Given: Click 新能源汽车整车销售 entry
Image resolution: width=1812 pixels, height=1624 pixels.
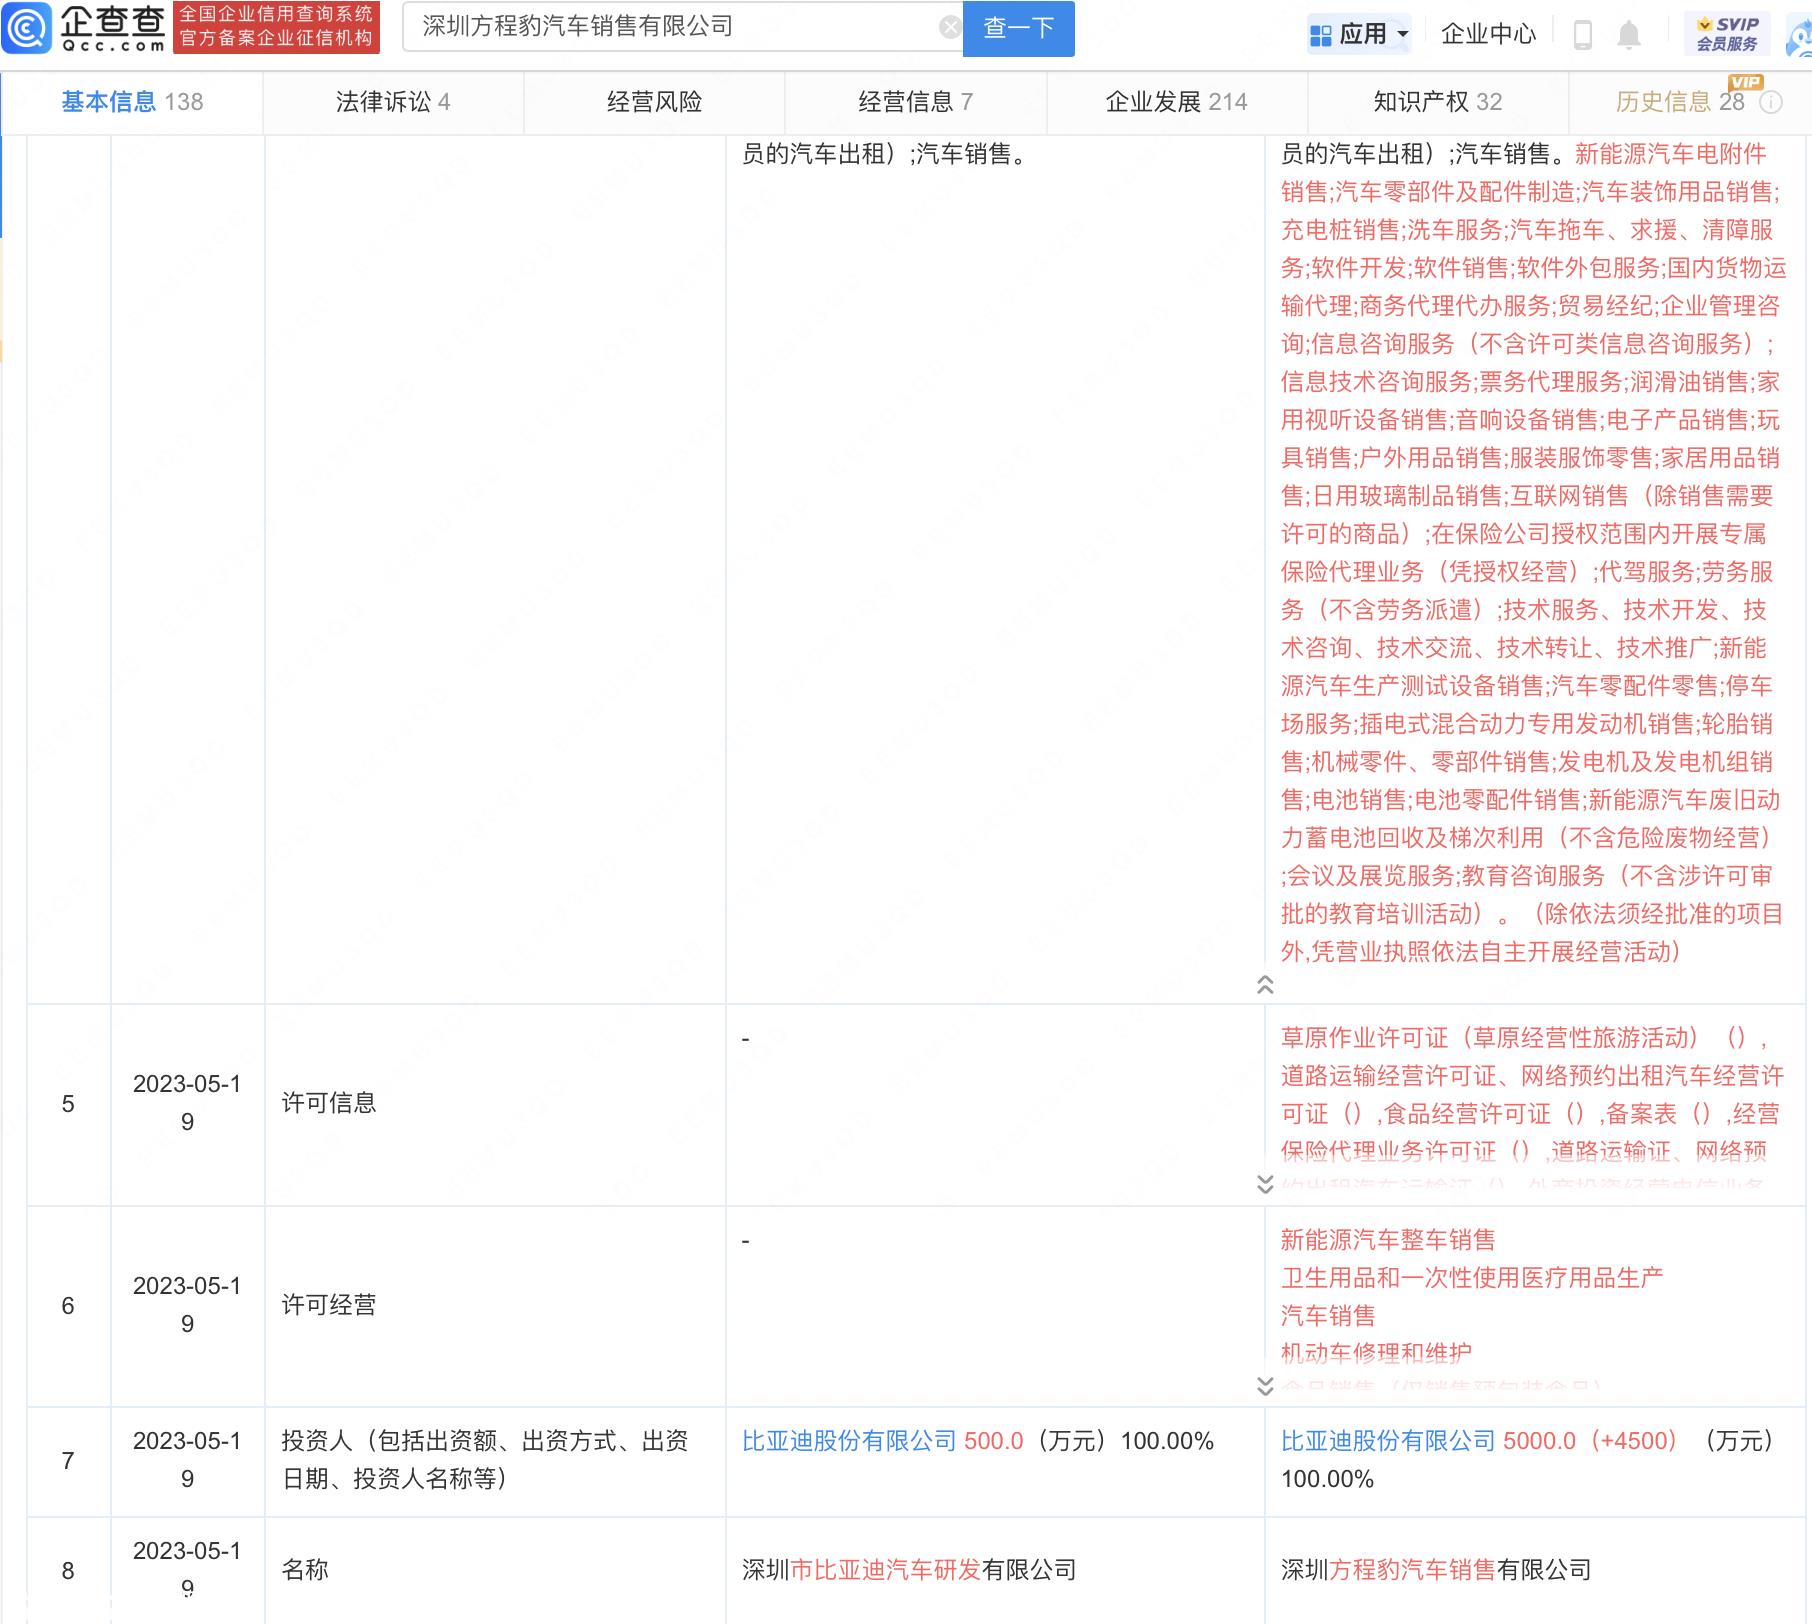Looking at the screenshot, I should pos(1388,1240).
